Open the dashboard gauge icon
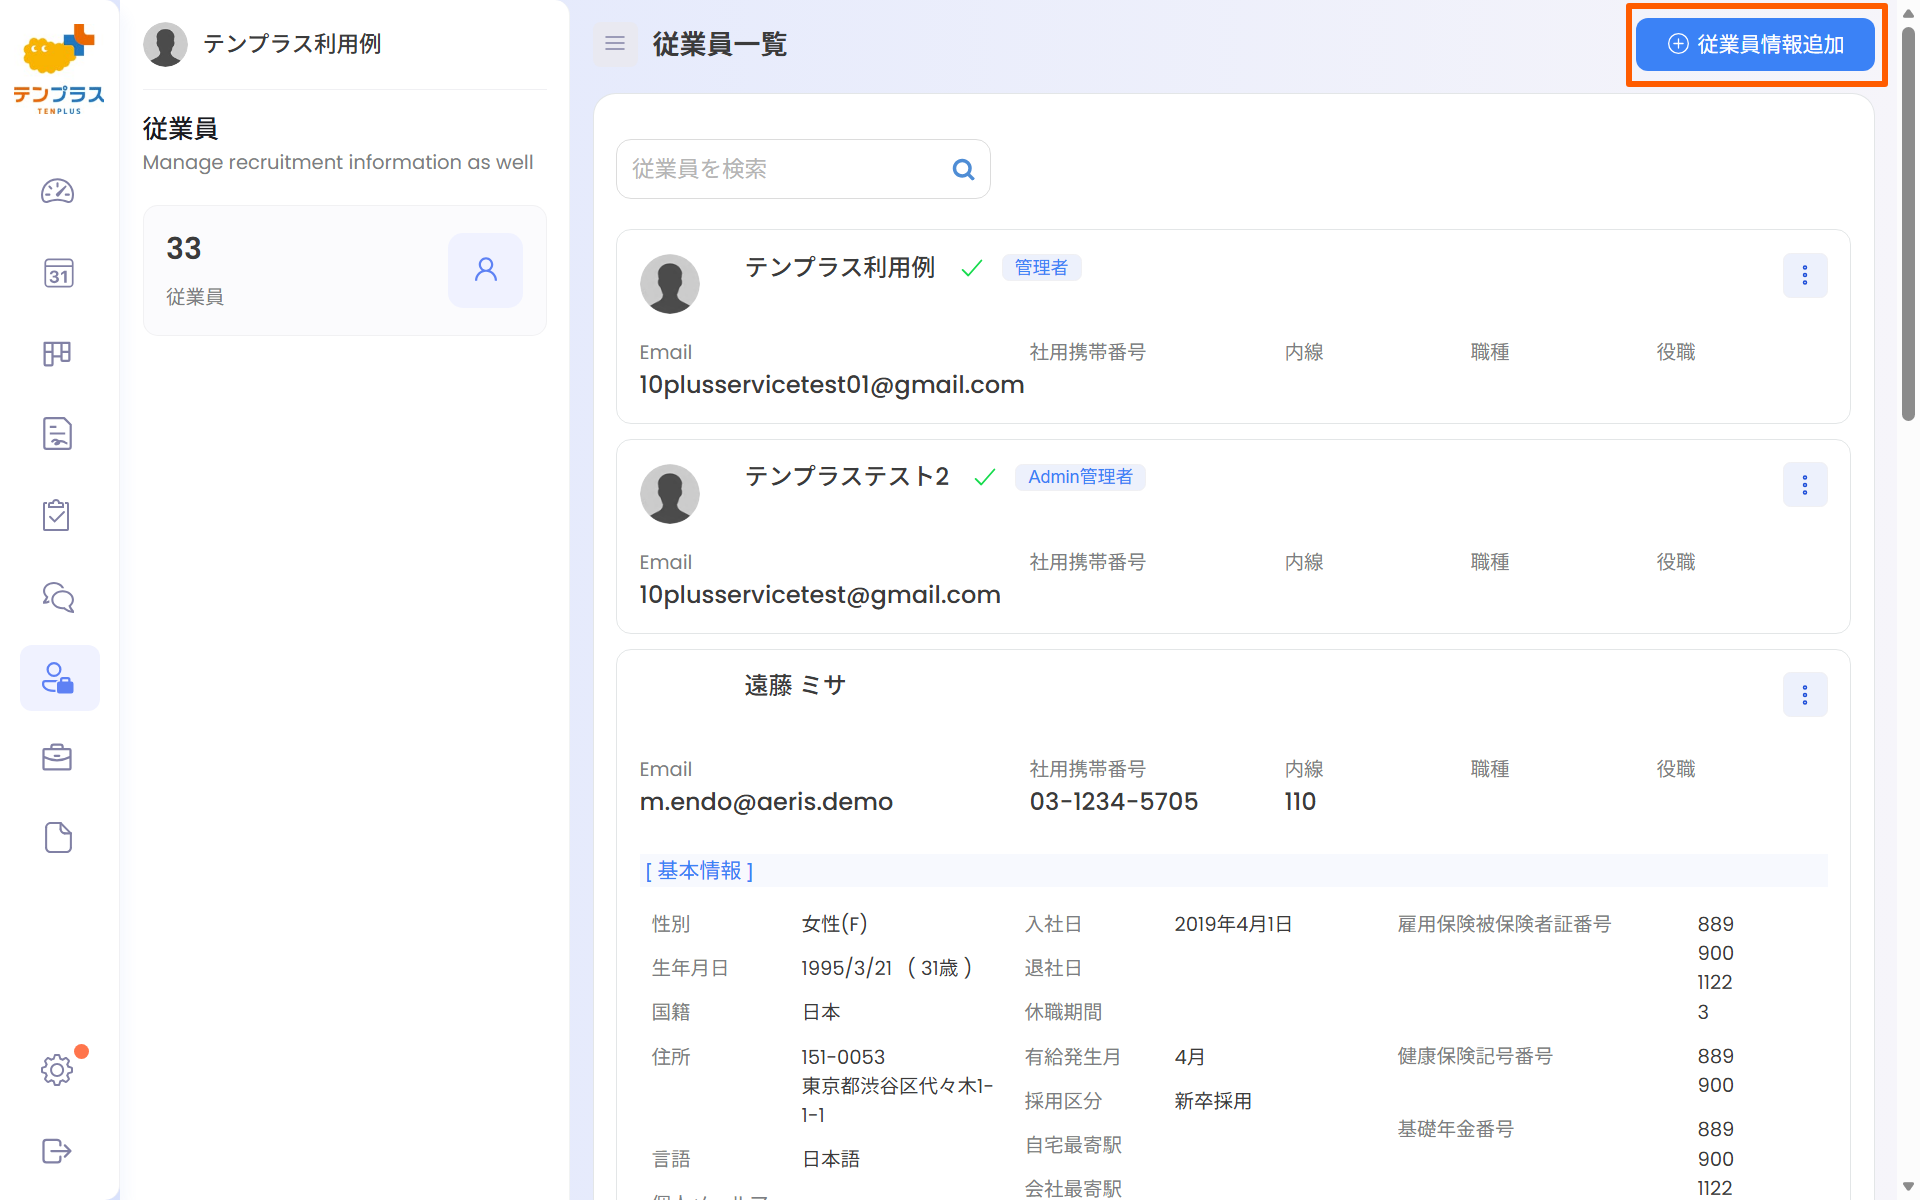Viewport: 1920px width, 1200px height. 58,191
